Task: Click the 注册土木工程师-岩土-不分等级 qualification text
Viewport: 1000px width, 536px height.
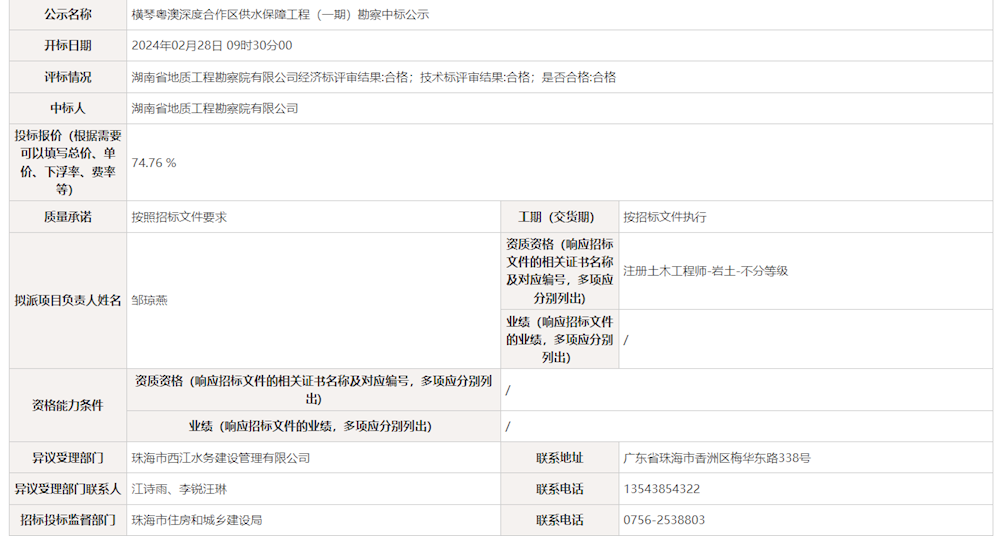Action: coord(705,270)
